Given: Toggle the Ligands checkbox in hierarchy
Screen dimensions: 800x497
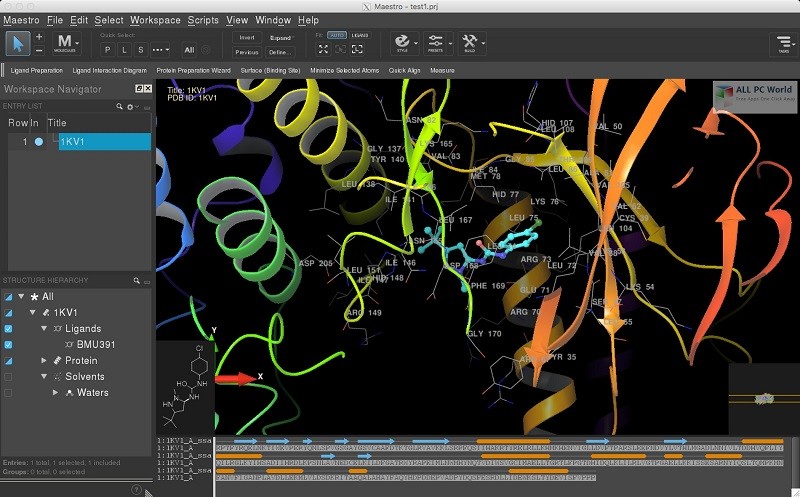Looking at the screenshot, I should click(x=9, y=329).
